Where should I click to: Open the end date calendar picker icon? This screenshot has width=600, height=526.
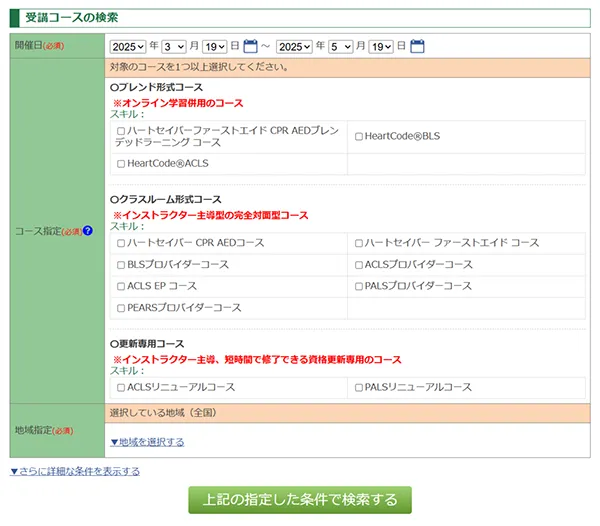pos(417,46)
